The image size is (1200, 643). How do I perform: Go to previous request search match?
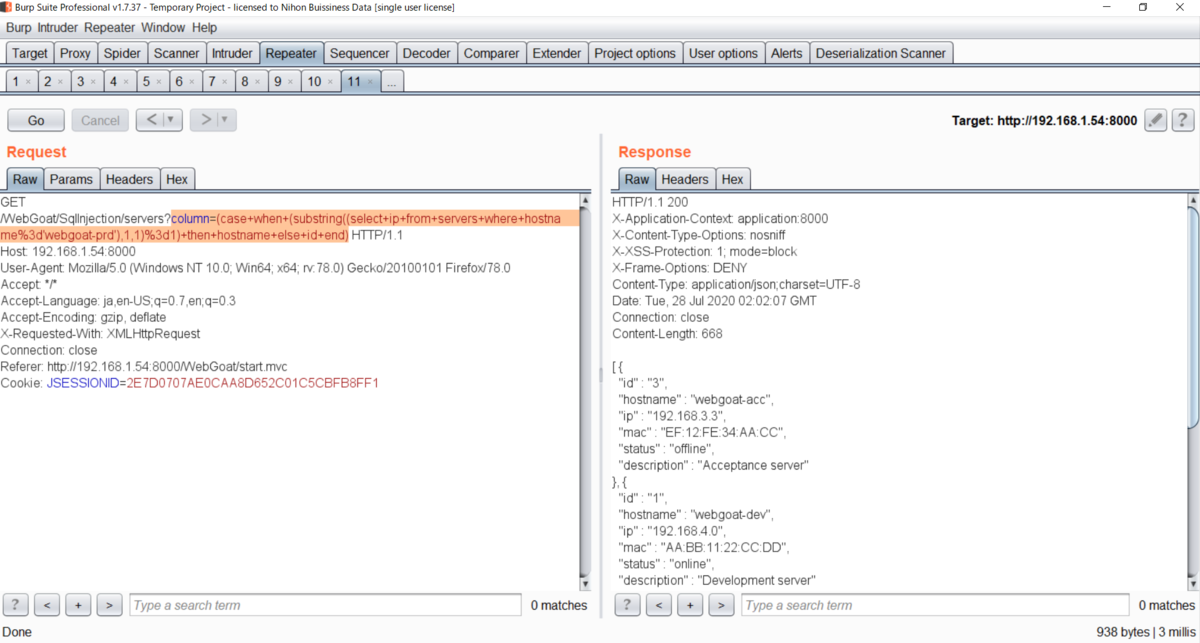coord(47,604)
